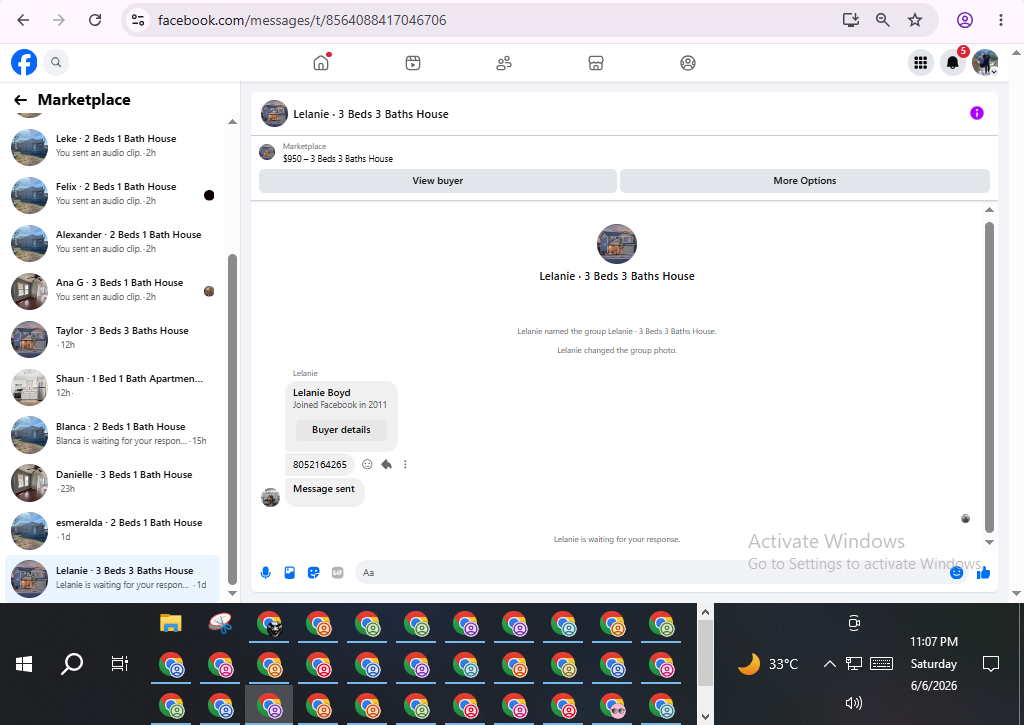Open Windows taskbar search
The width and height of the screenshot is (1024, 725).
(x=72, y=664)
